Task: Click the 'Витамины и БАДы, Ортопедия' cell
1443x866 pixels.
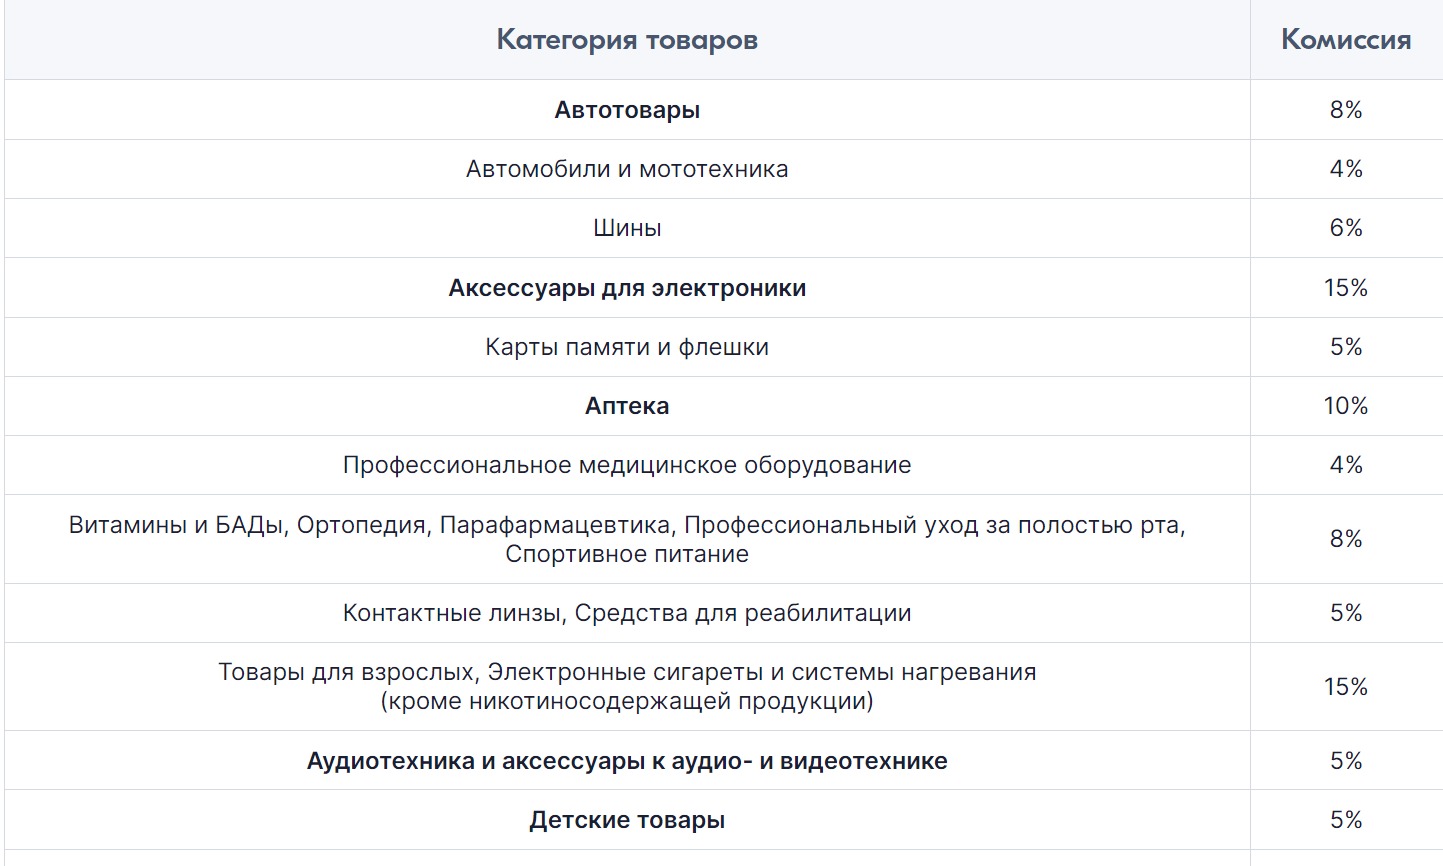Action: tap(627, 539)
